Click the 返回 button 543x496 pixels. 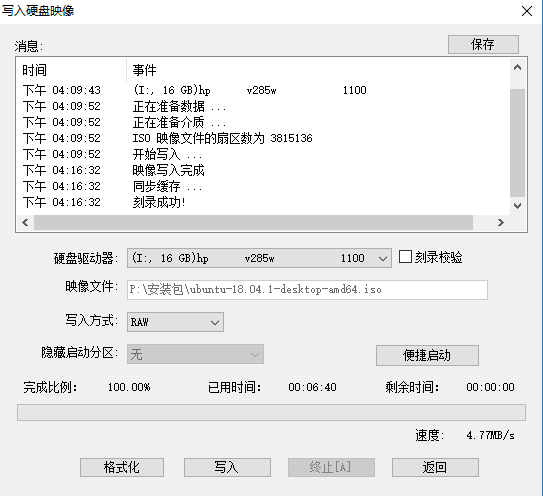point(435,467)
